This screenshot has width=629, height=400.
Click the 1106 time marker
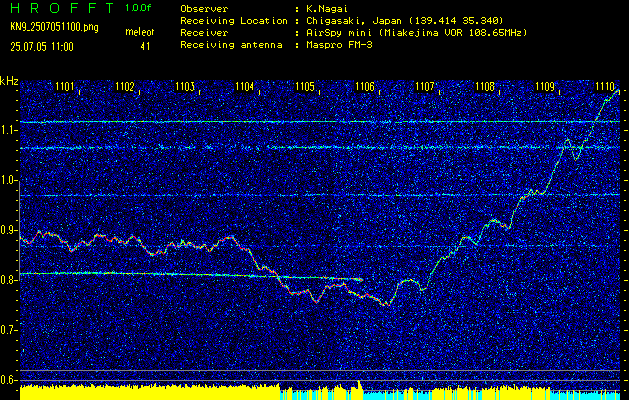365,86
